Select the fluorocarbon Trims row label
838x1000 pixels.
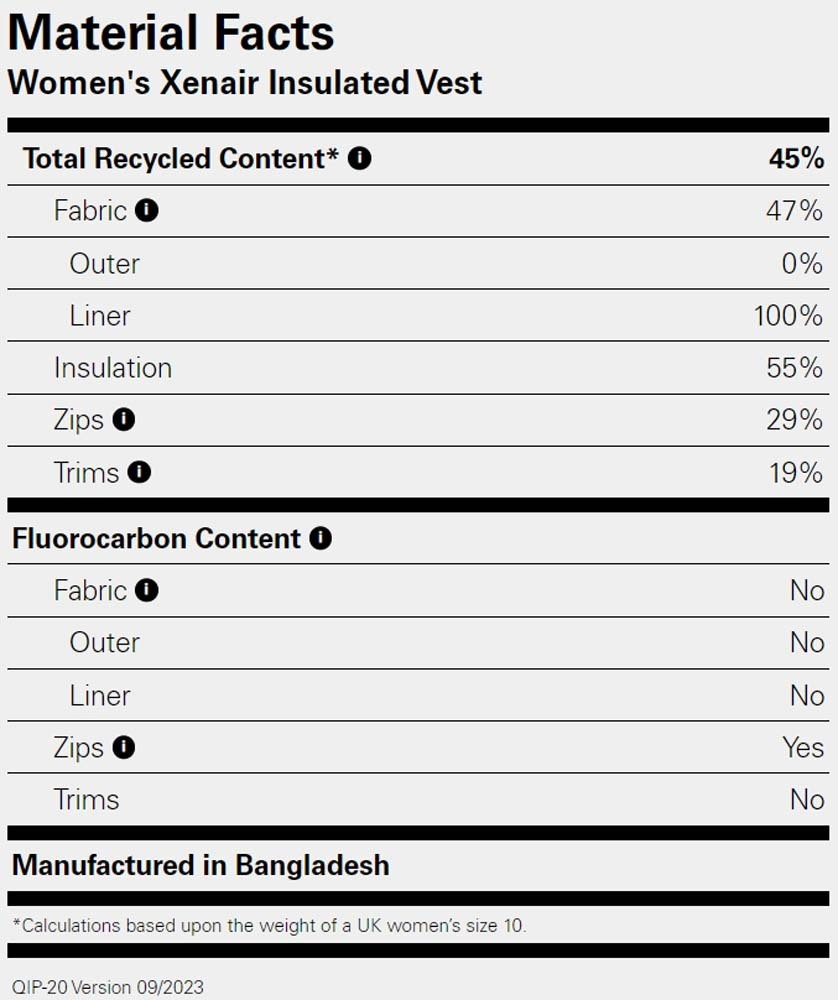(x=87, y=800)
